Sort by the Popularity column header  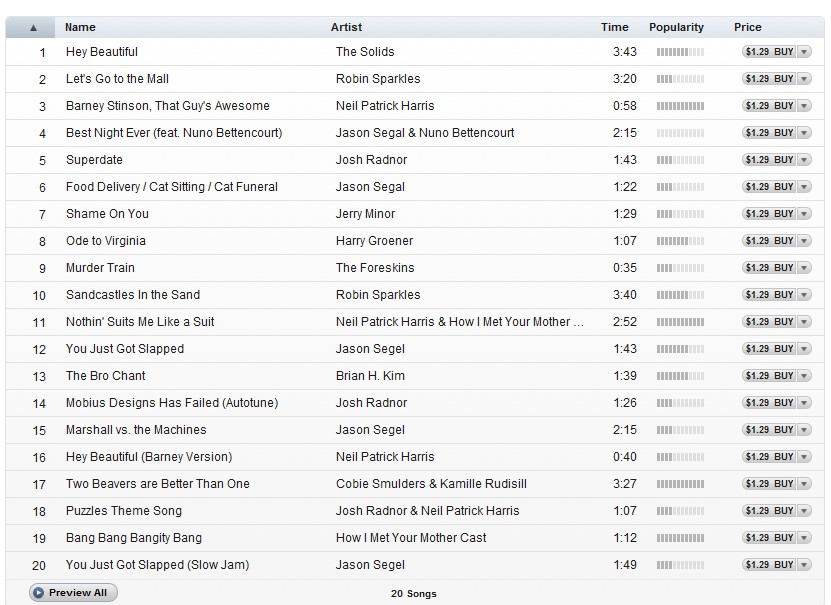[676, 27]
